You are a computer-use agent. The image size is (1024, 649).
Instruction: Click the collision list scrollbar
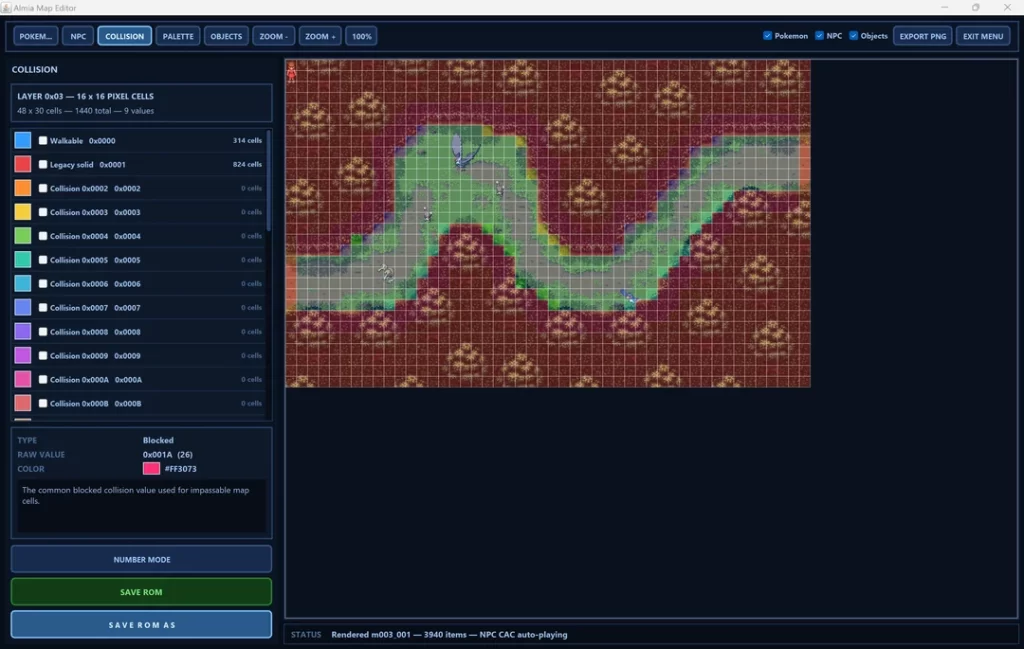(x=268, y=180)
